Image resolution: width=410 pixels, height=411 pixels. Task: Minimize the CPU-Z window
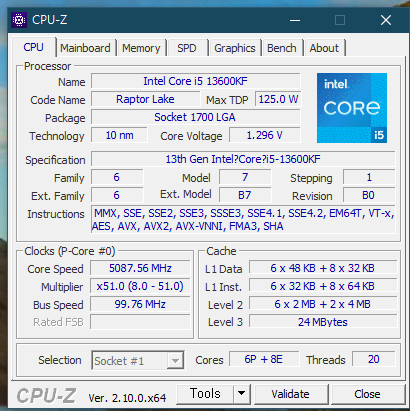[295, 20]
